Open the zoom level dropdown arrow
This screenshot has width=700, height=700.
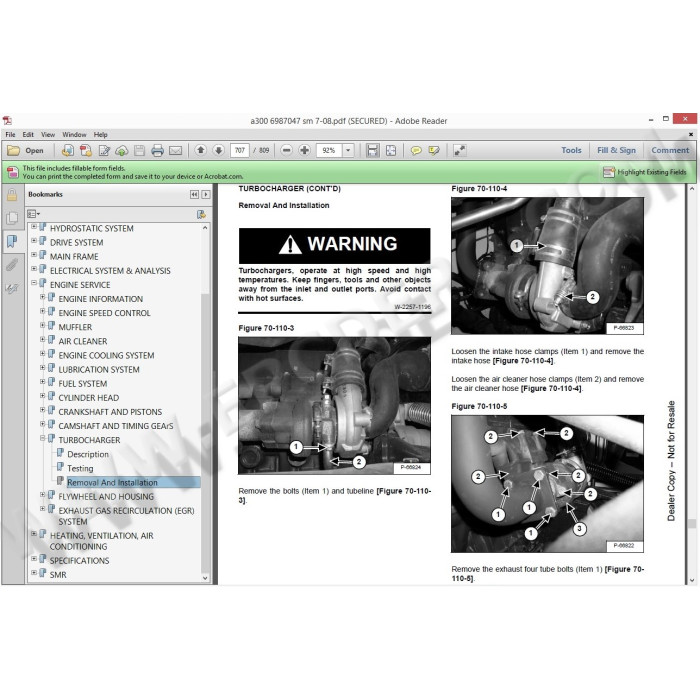tap(348, 150)
